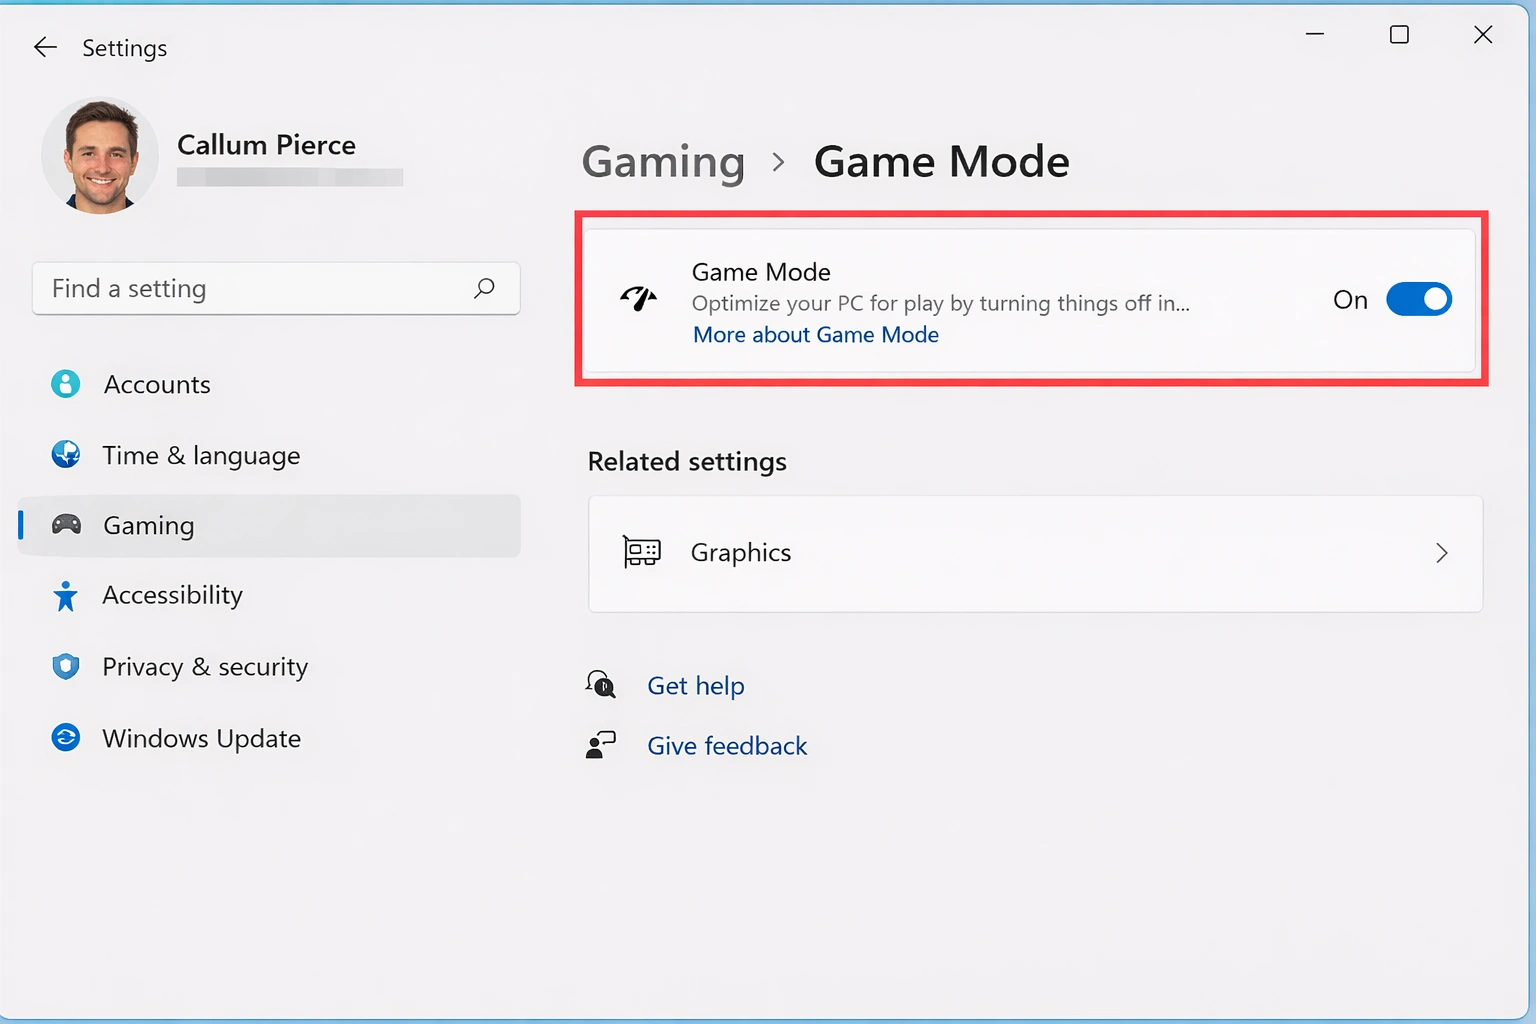This screenshot has width=1536, height=1024.
Task: Click the Graphics card icon
Action: 641,552
